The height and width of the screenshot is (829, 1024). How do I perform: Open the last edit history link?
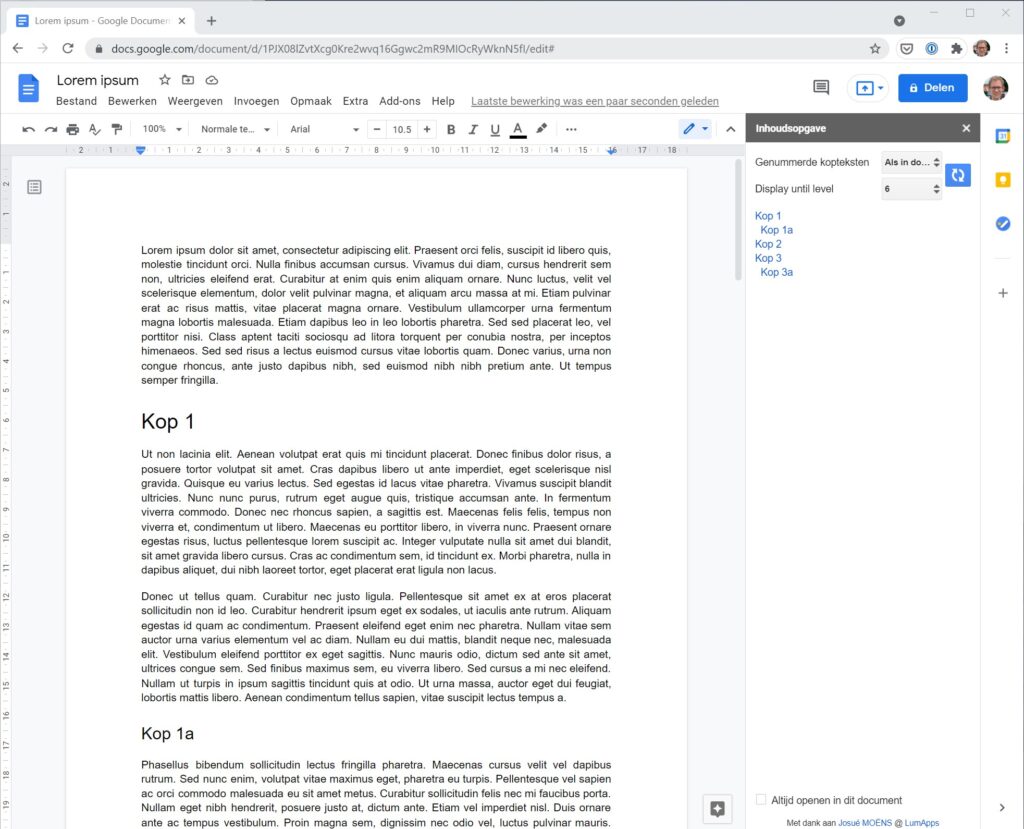595,101
